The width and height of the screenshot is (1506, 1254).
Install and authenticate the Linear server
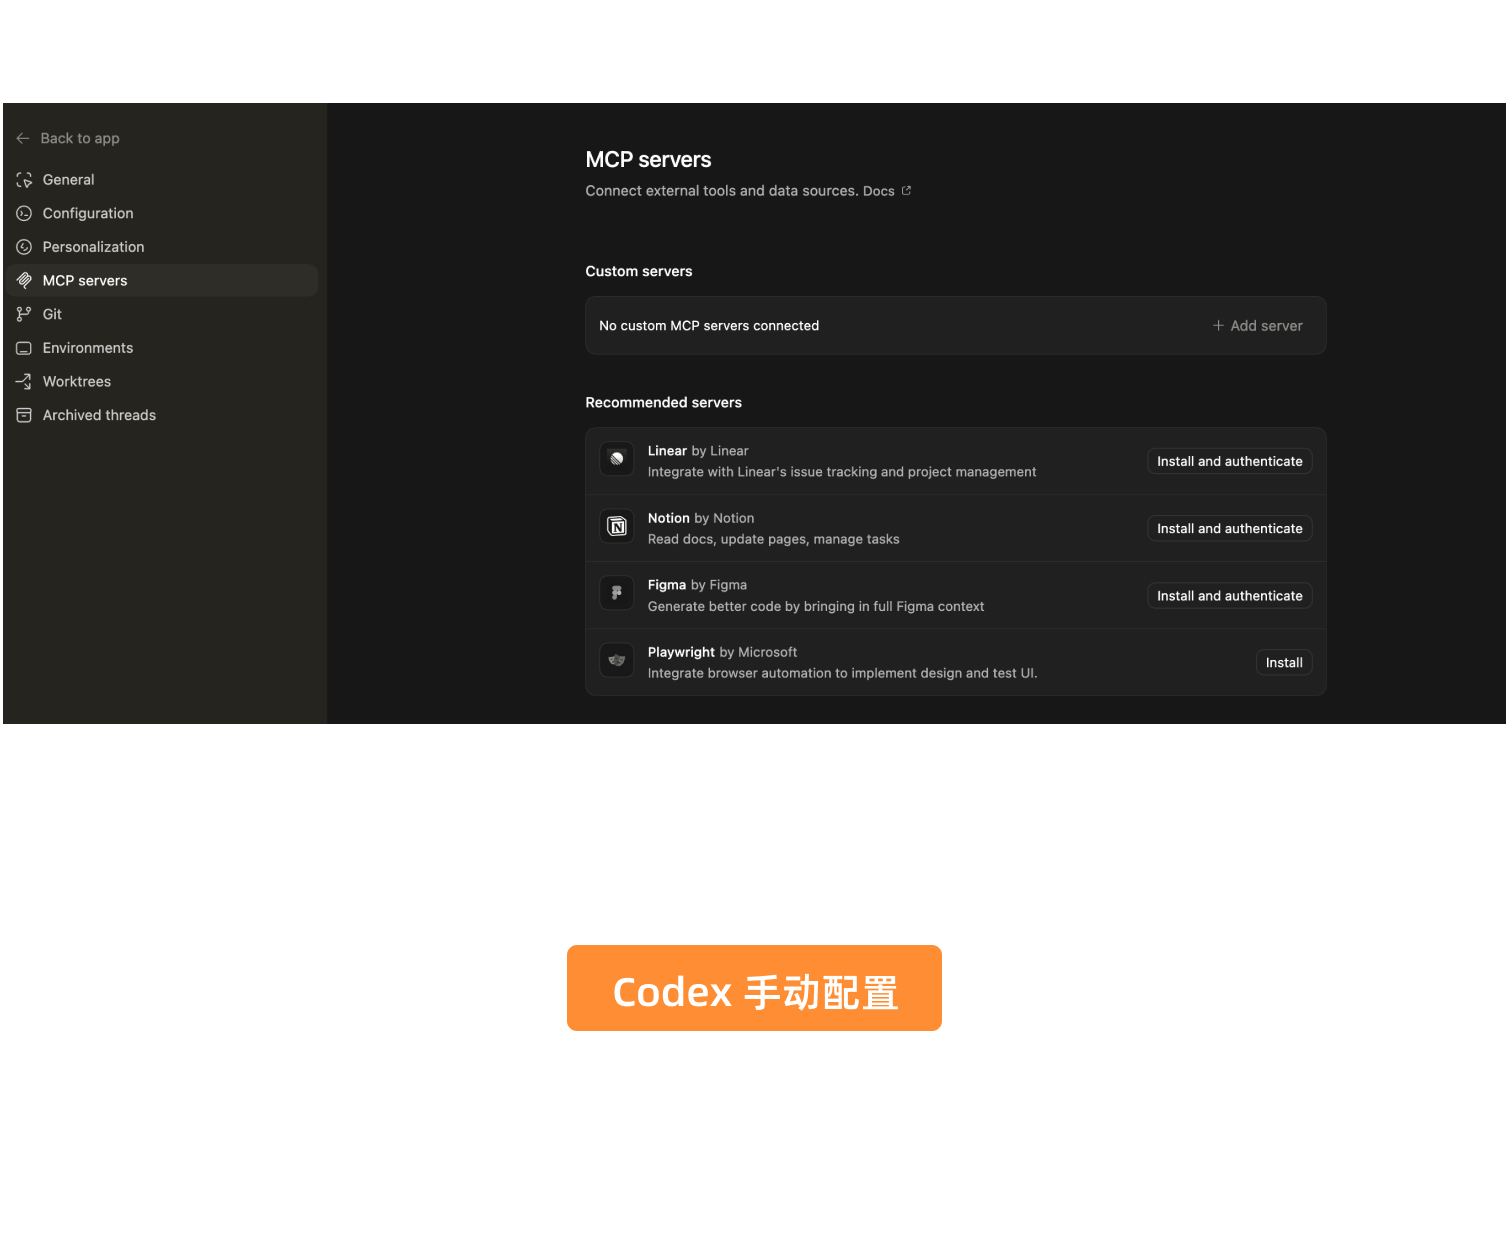1230,461
